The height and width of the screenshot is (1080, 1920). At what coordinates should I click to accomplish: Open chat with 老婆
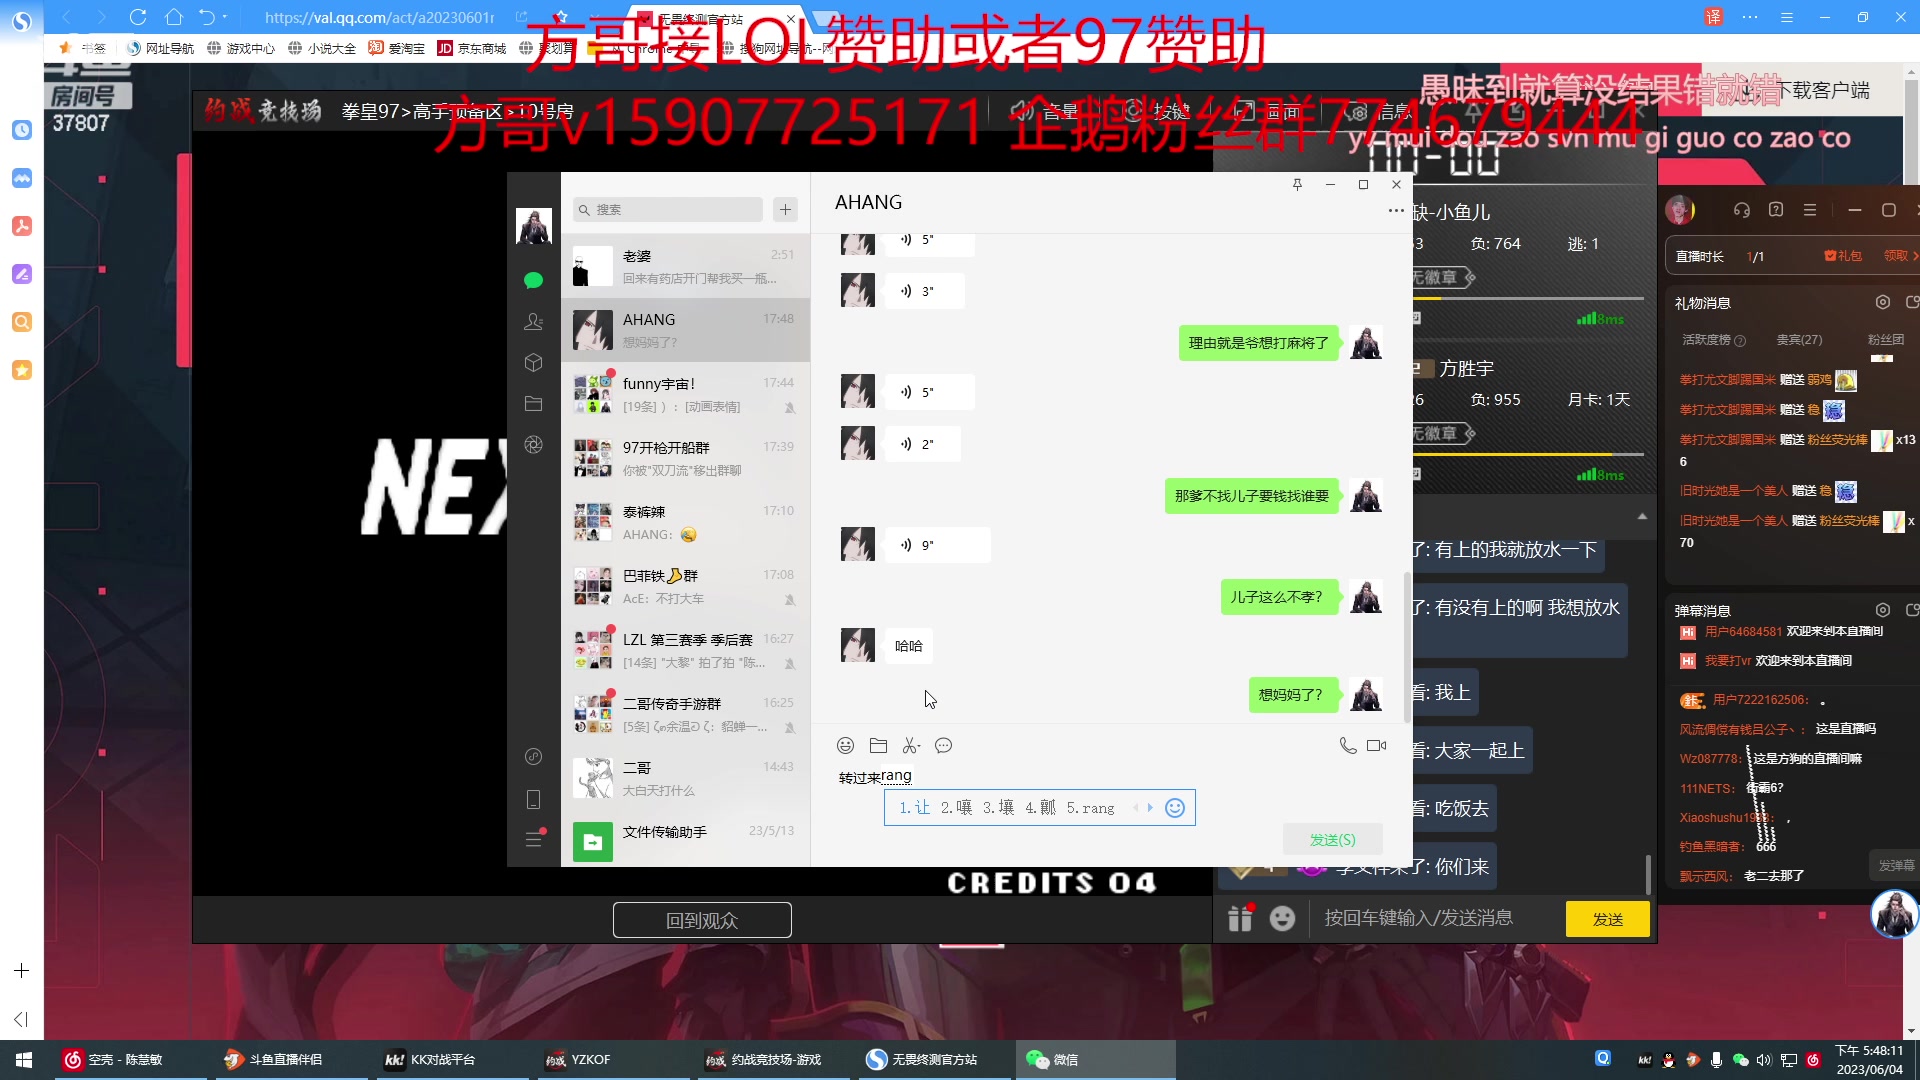tap(685, 266)
